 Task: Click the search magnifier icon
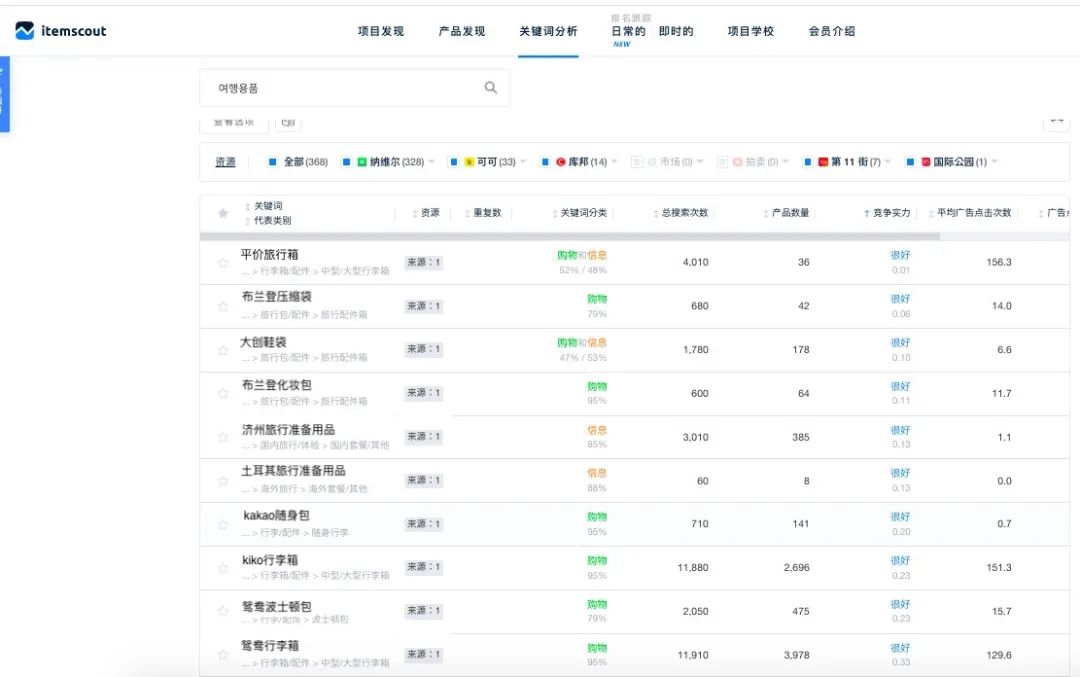[490, 87]
